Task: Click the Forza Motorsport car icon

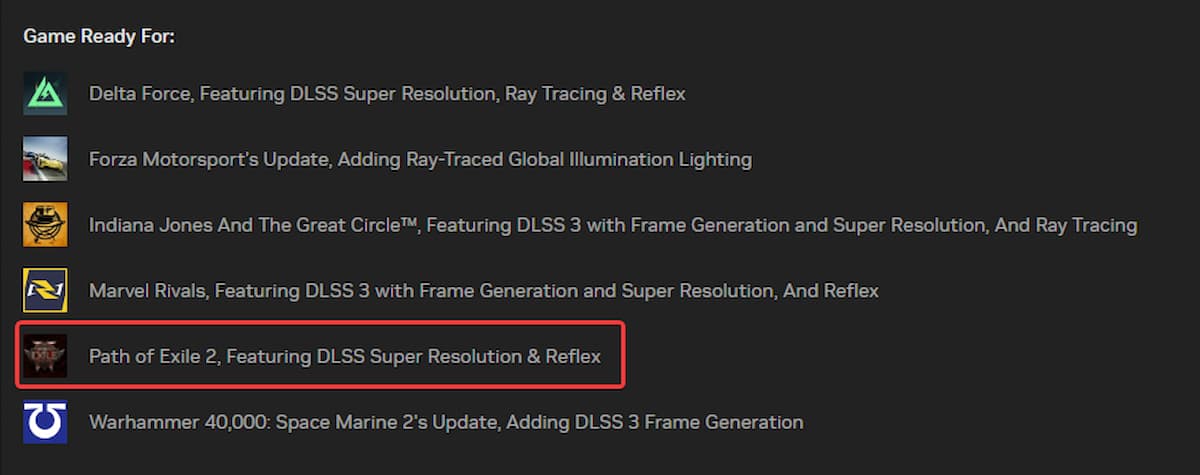Action: point(45,159)
